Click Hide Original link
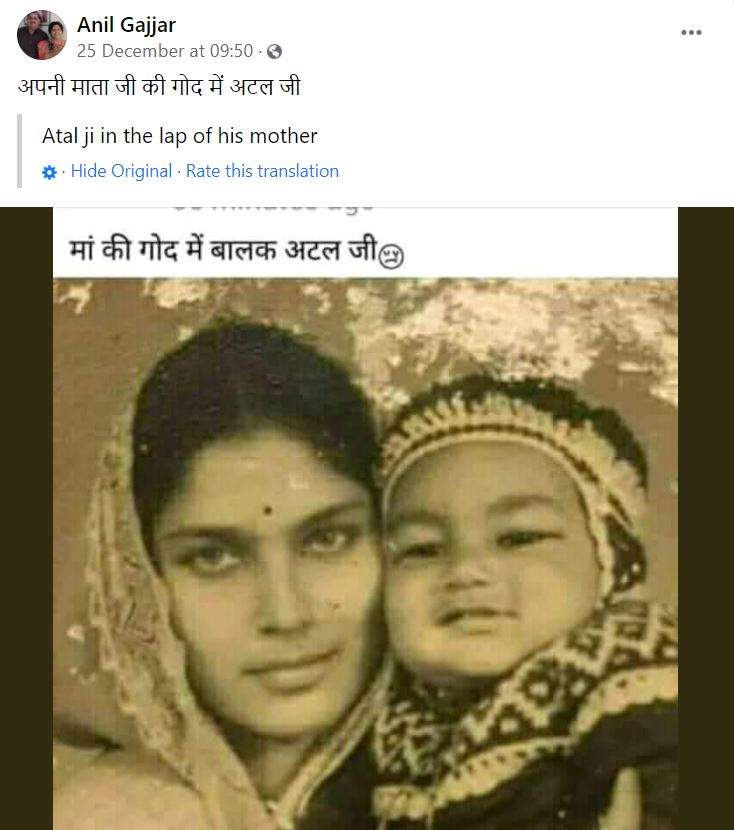734x830 pixels. point(121,171)
